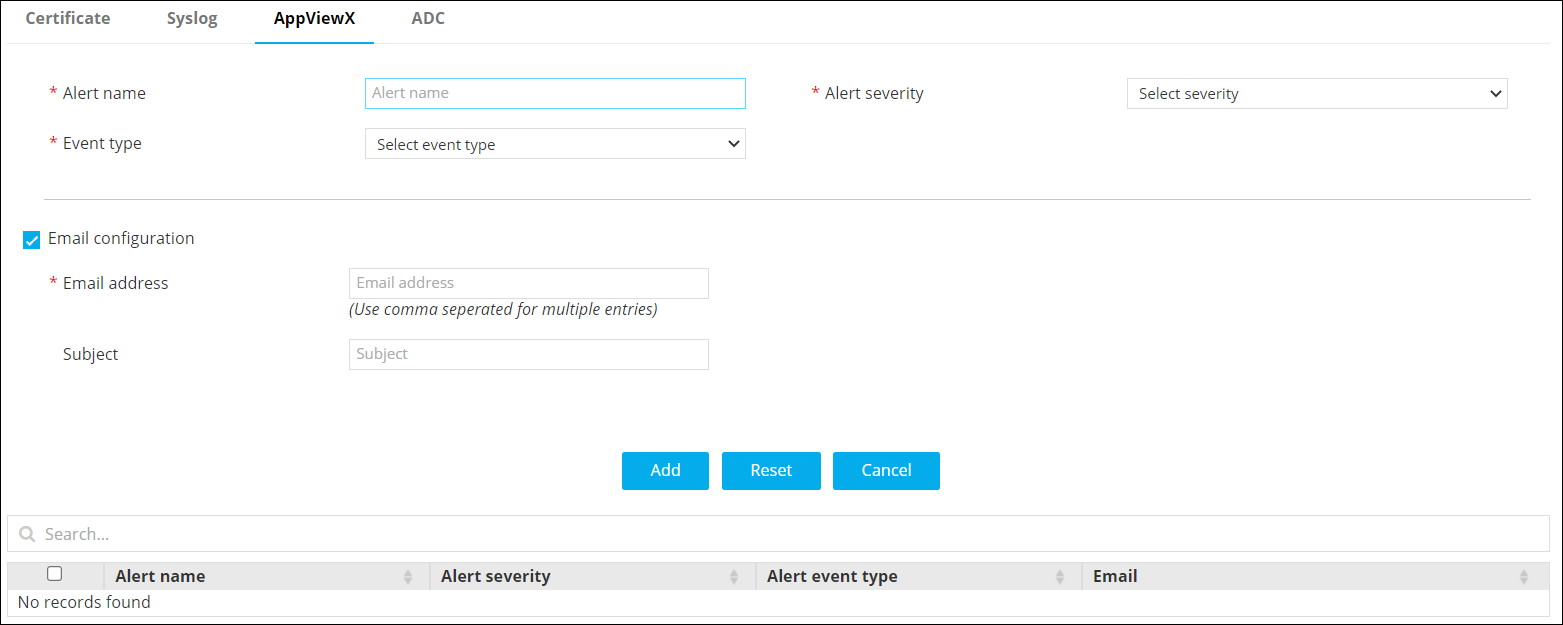Viewport: 1563px width, 625px height.
Task: Click the Event type field label
Action: (102, 143)
